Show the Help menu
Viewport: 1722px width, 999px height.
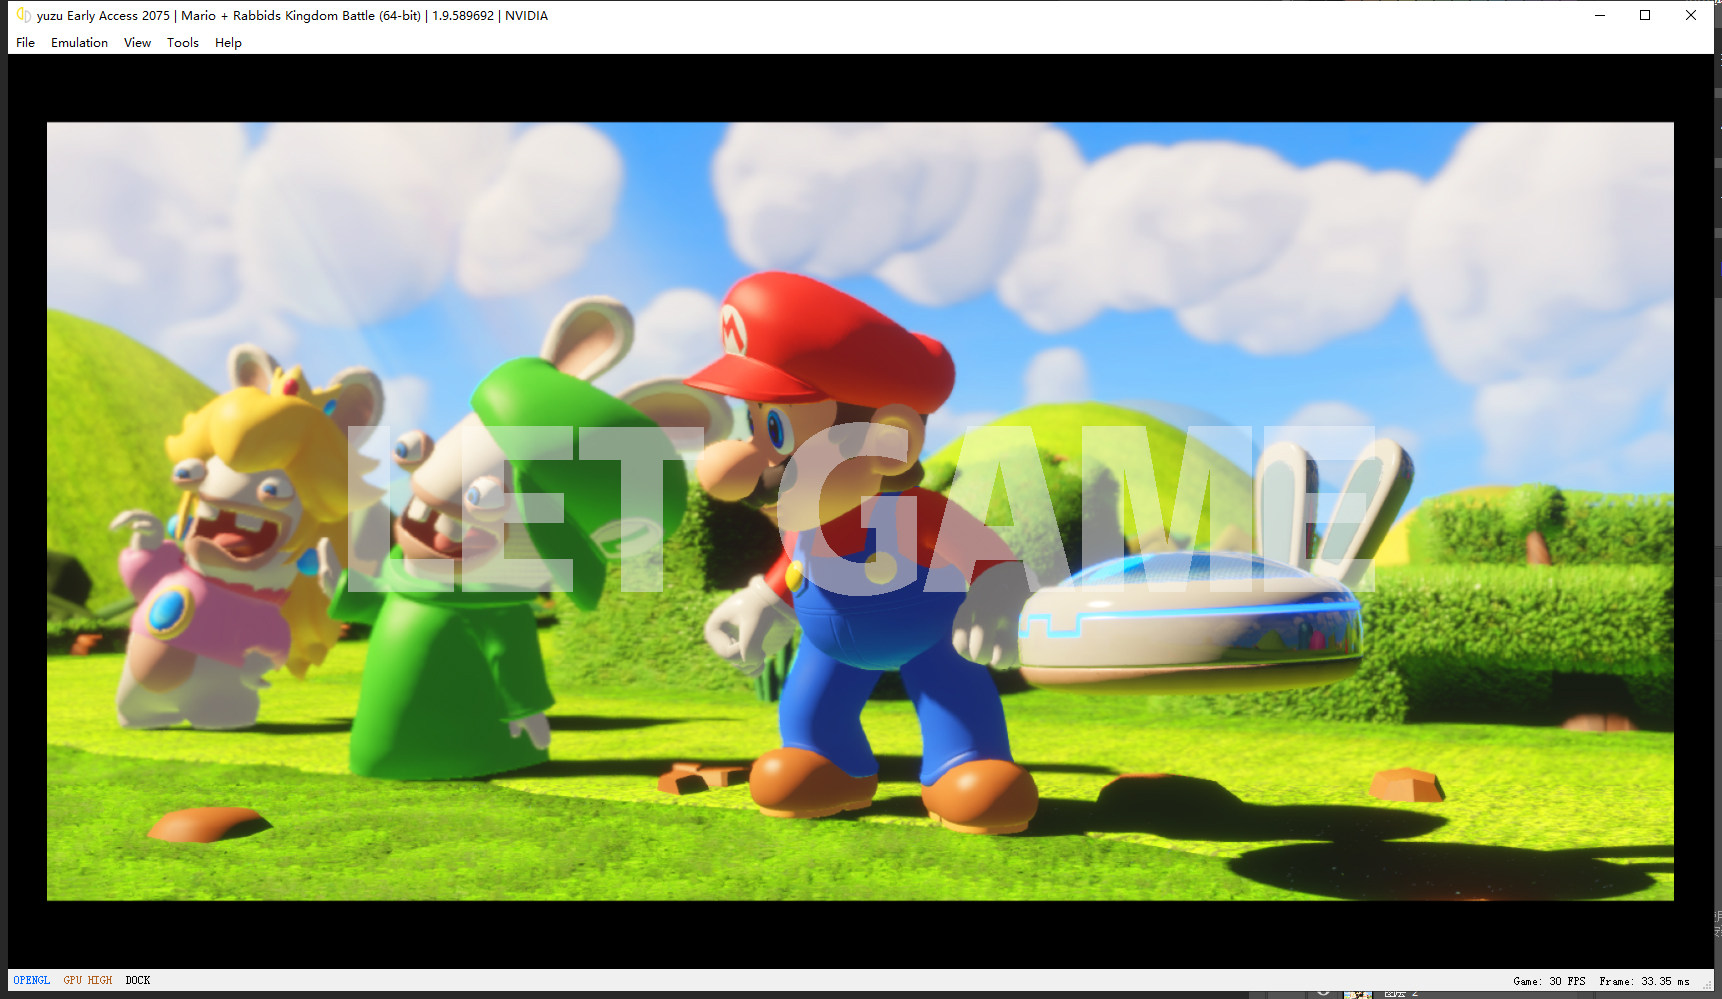228,43
